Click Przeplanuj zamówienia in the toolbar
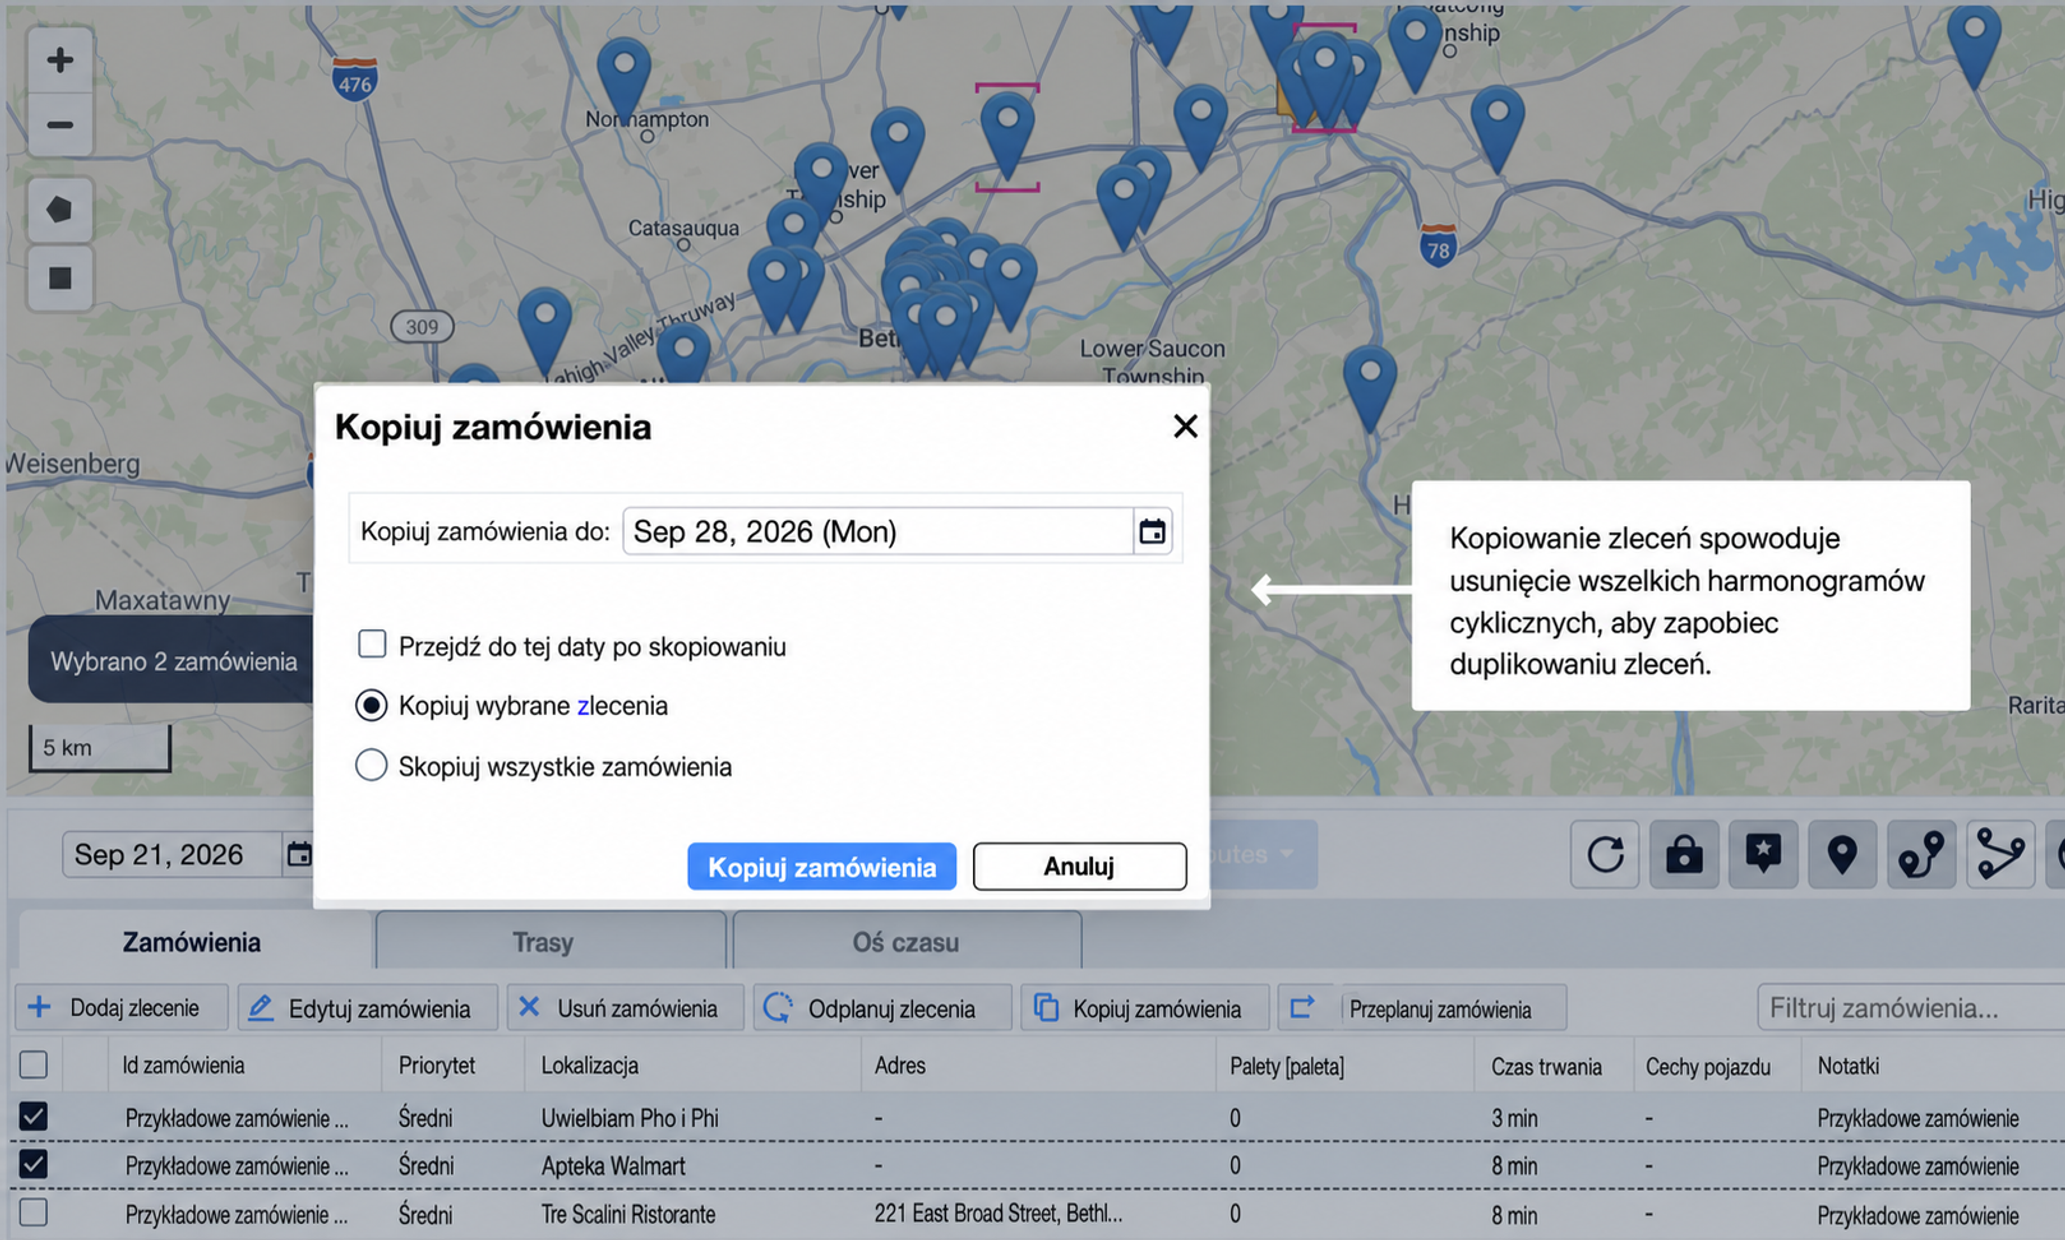The width and height of the screenshot is (2065, 1240). pyautogui.click(x=1422, y=1008)
